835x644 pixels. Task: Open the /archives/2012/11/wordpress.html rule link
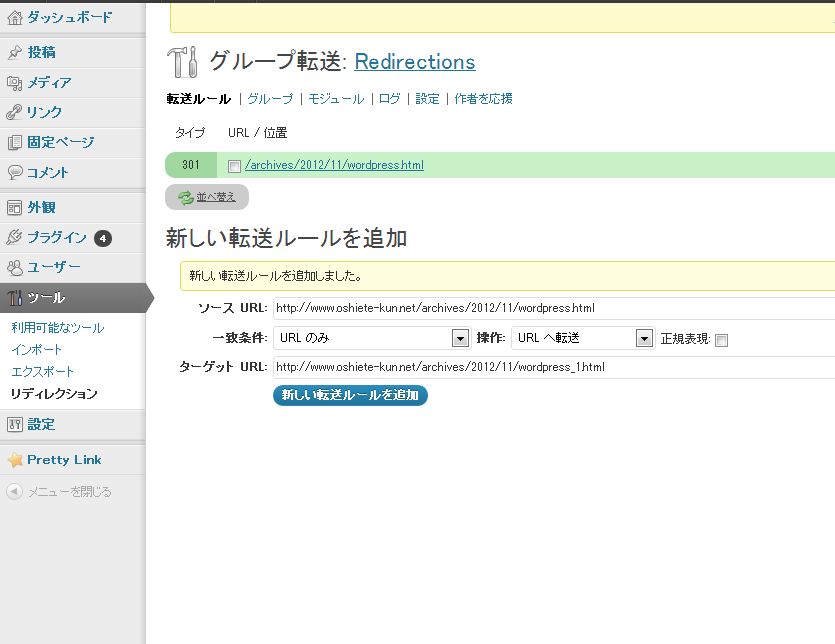coord(334,165)
